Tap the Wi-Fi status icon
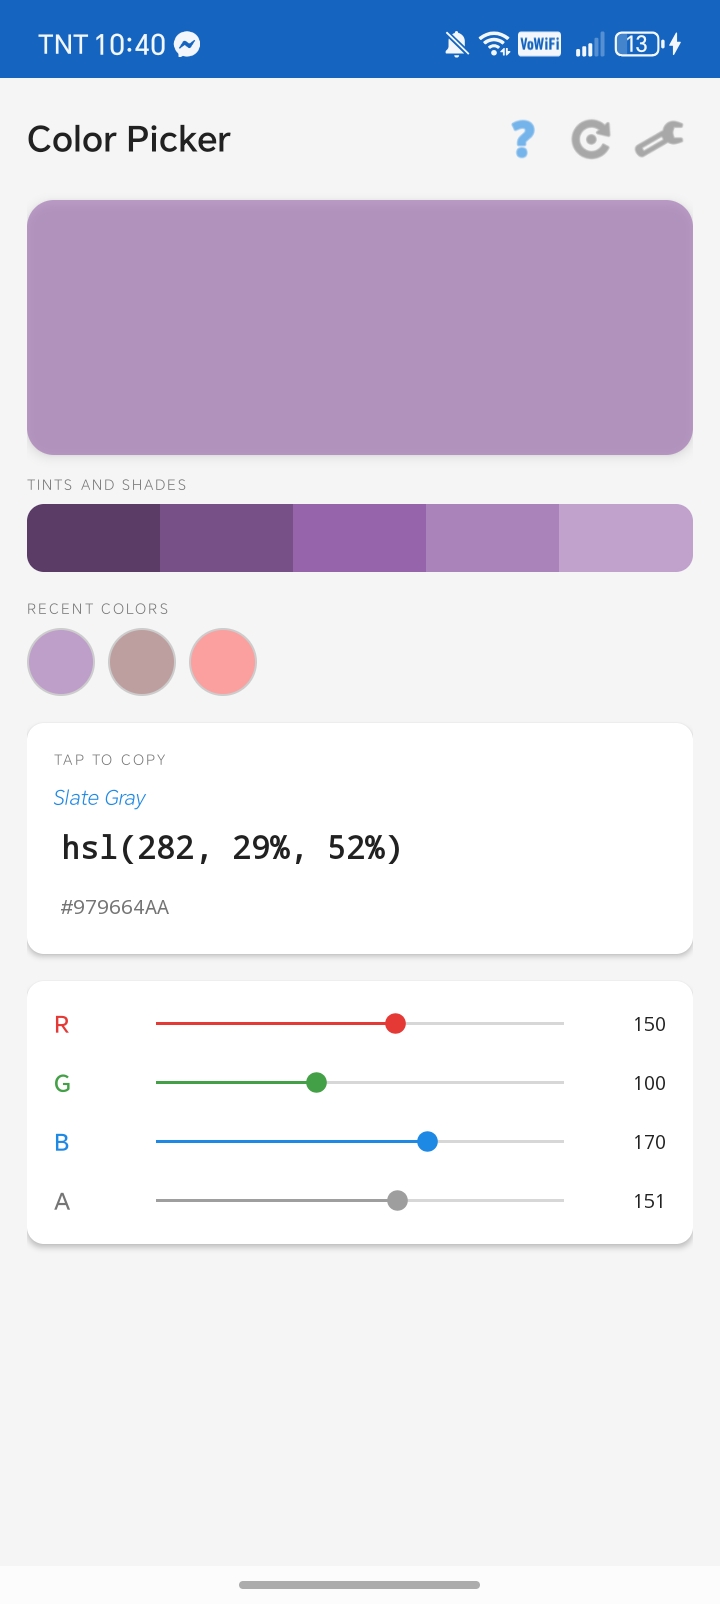The height and width of the screenshot is (1604, 720). pyautogui.click(x=494, y=44)
